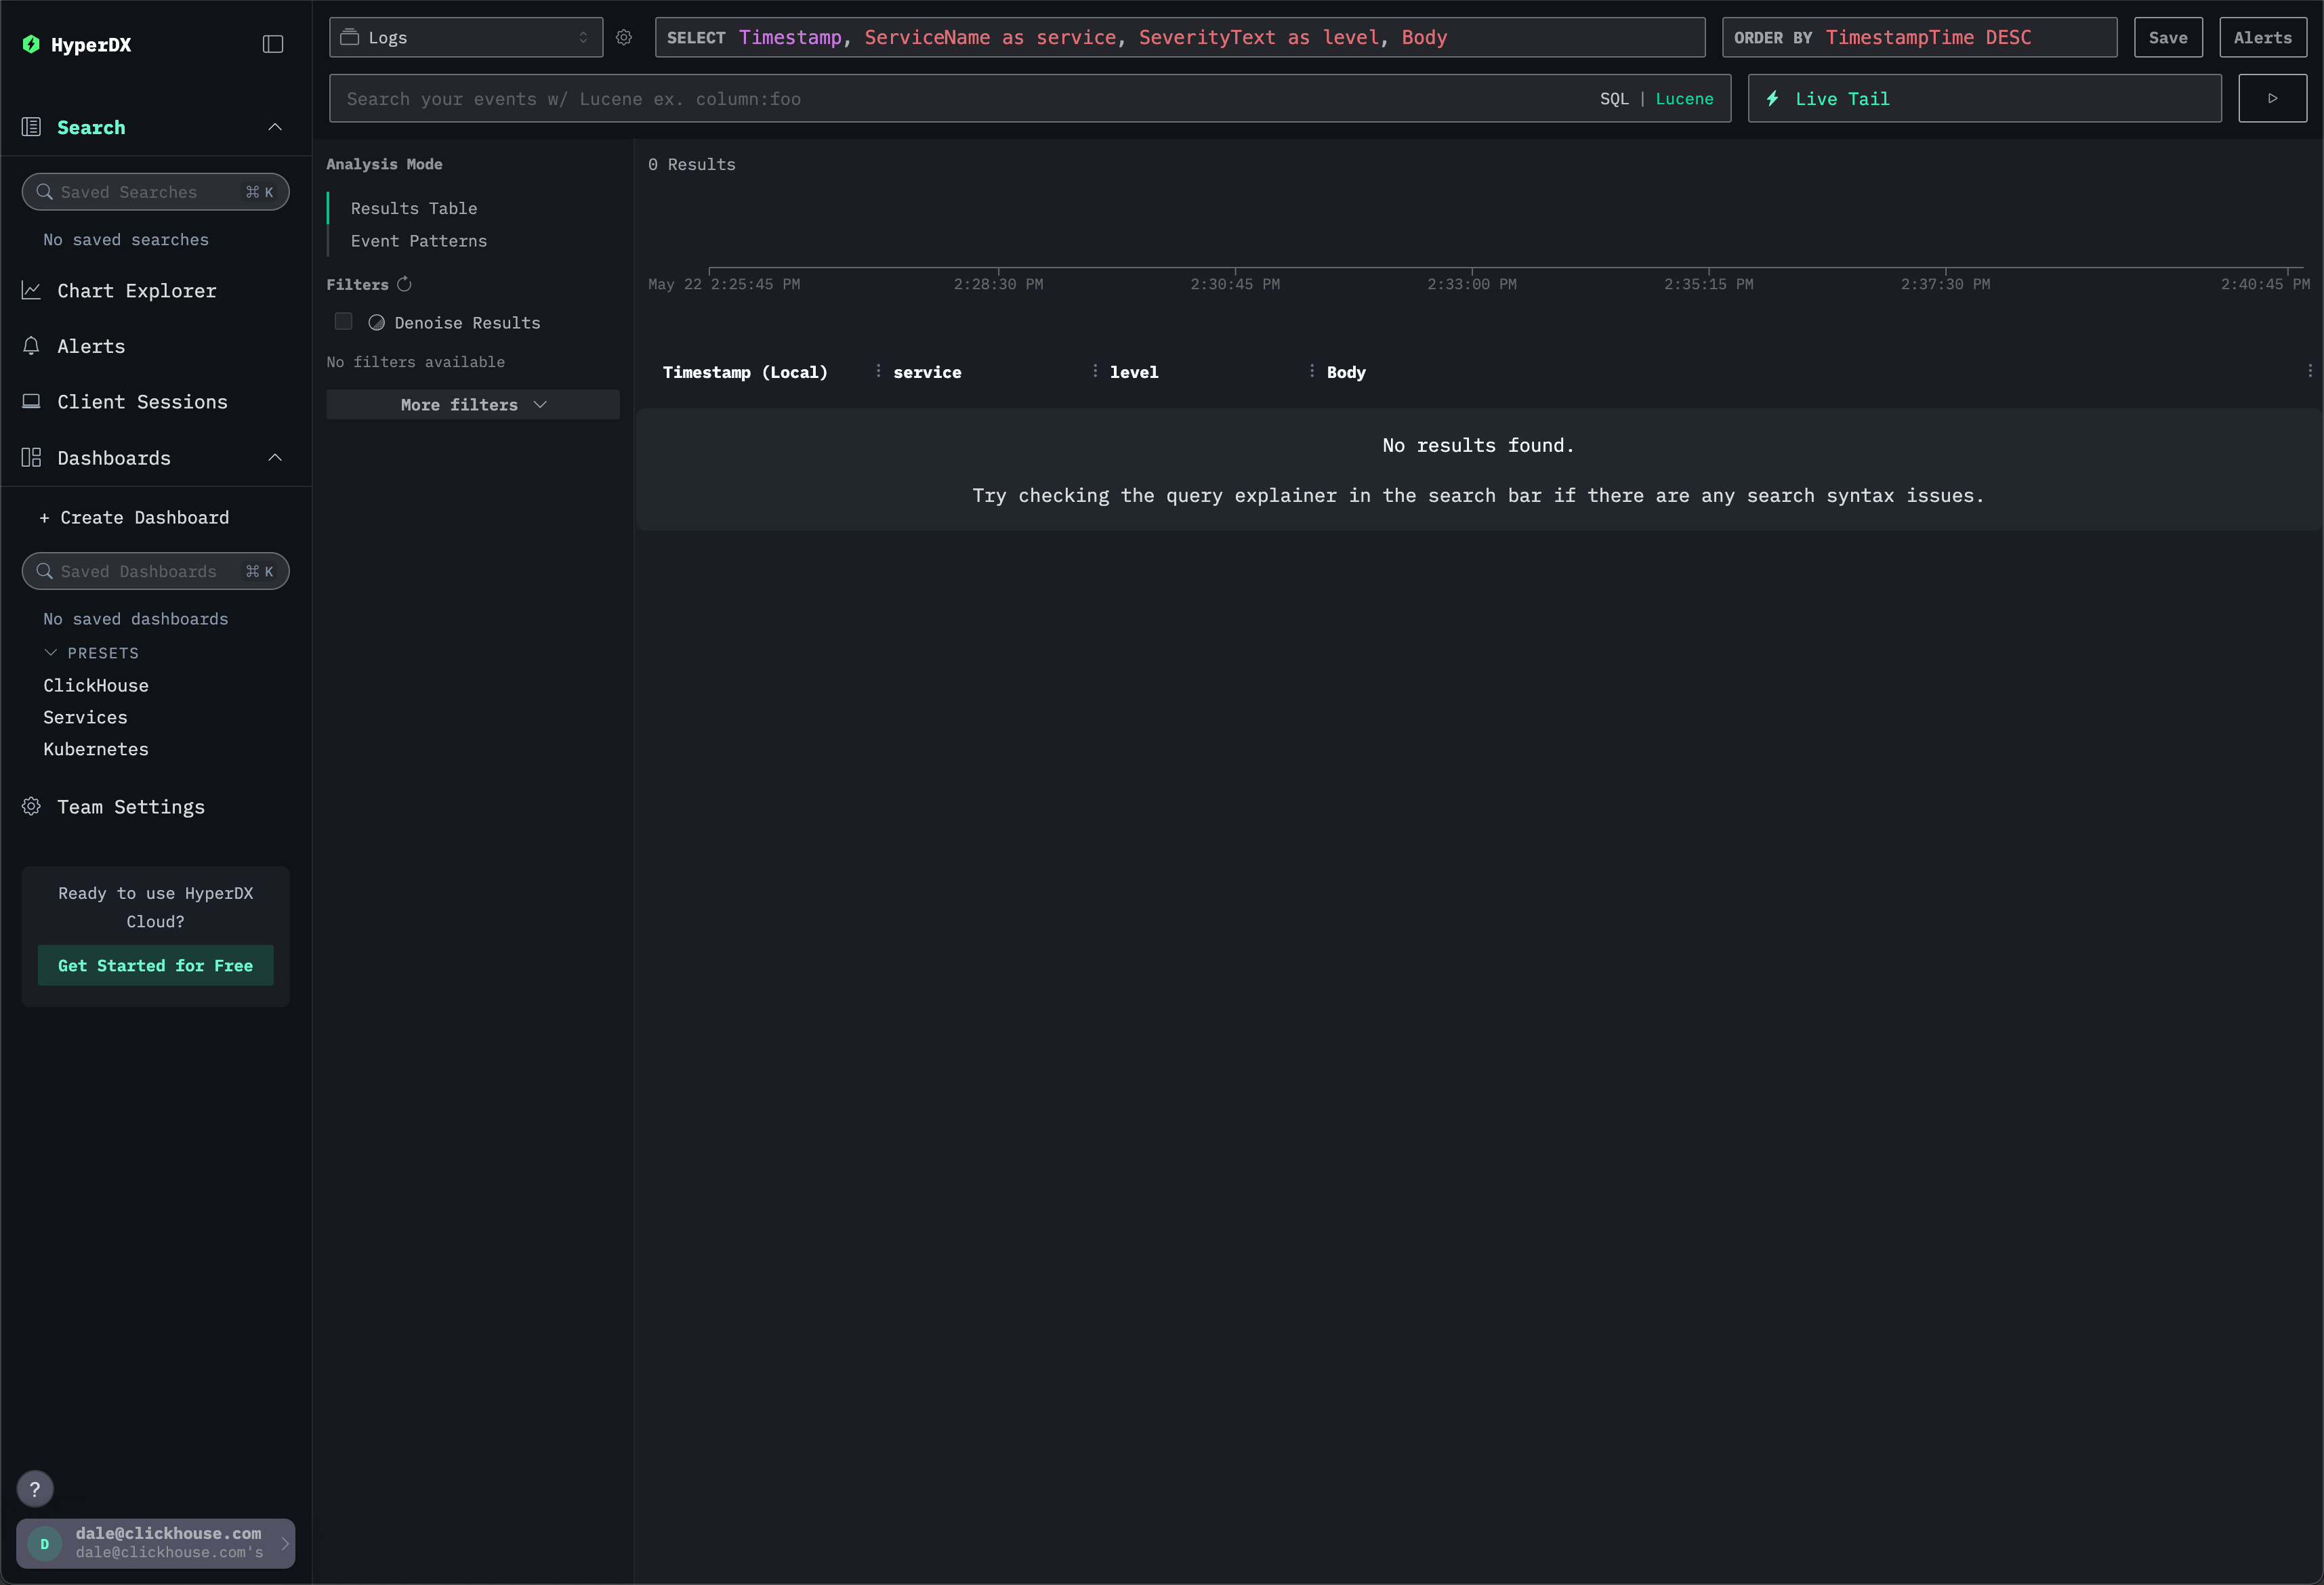This screenshot has height=1585, width=2324.
Task: Click the HyperDX logo icon
Action: pos(31,44)
